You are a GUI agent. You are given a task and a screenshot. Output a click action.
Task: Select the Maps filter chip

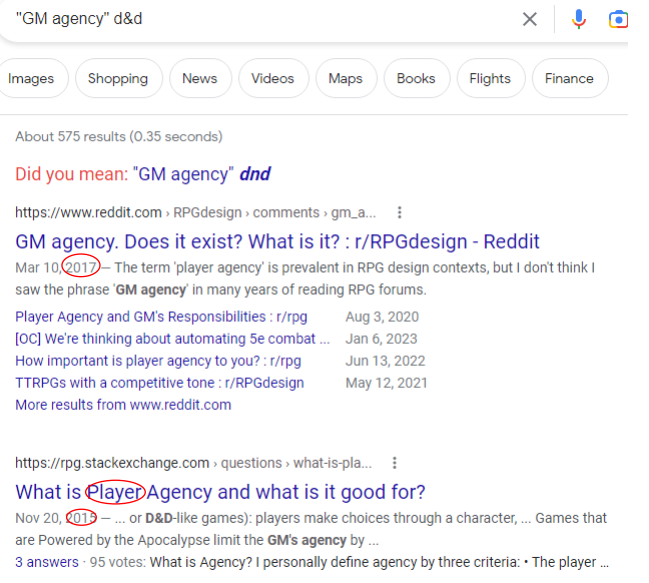(x=345, y=79)
